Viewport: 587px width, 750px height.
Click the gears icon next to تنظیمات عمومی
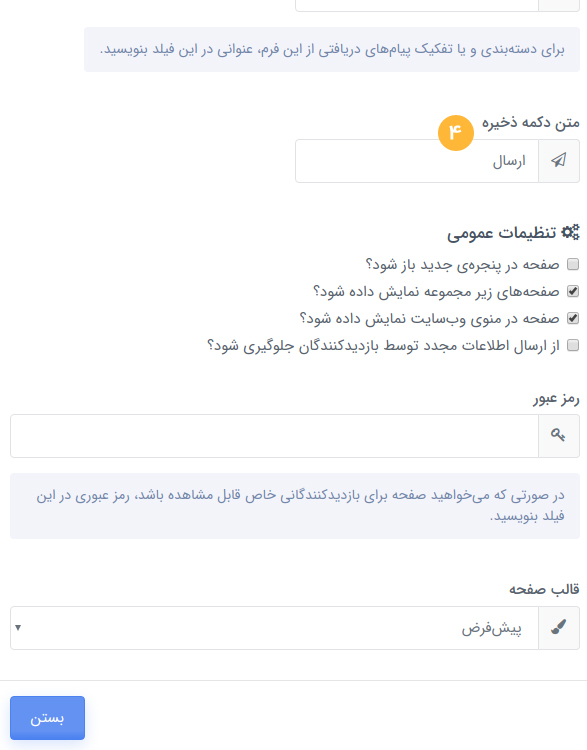pos(570,232)
